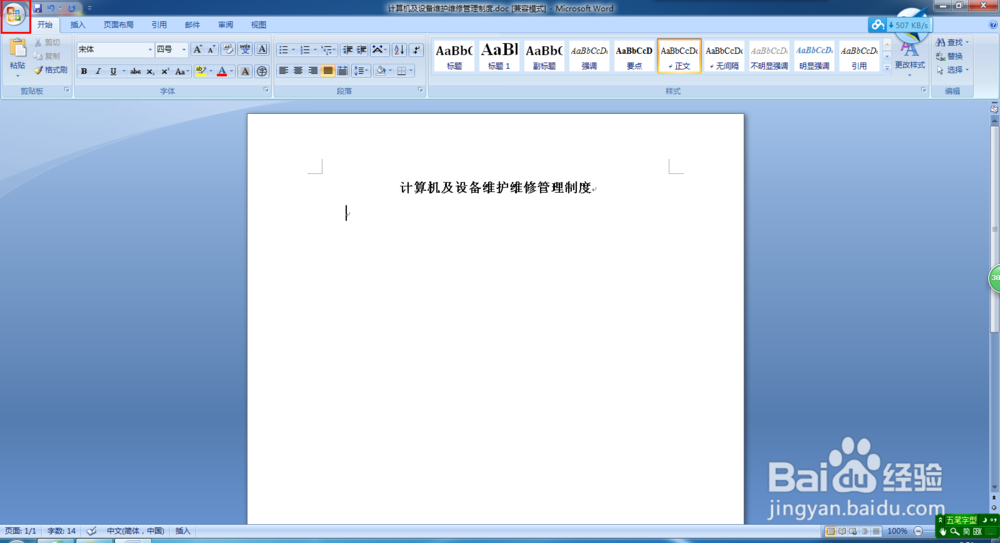Apply superscript formatting
The image size is (1000, 543).
pyautogui.click(x=165, y=71)
